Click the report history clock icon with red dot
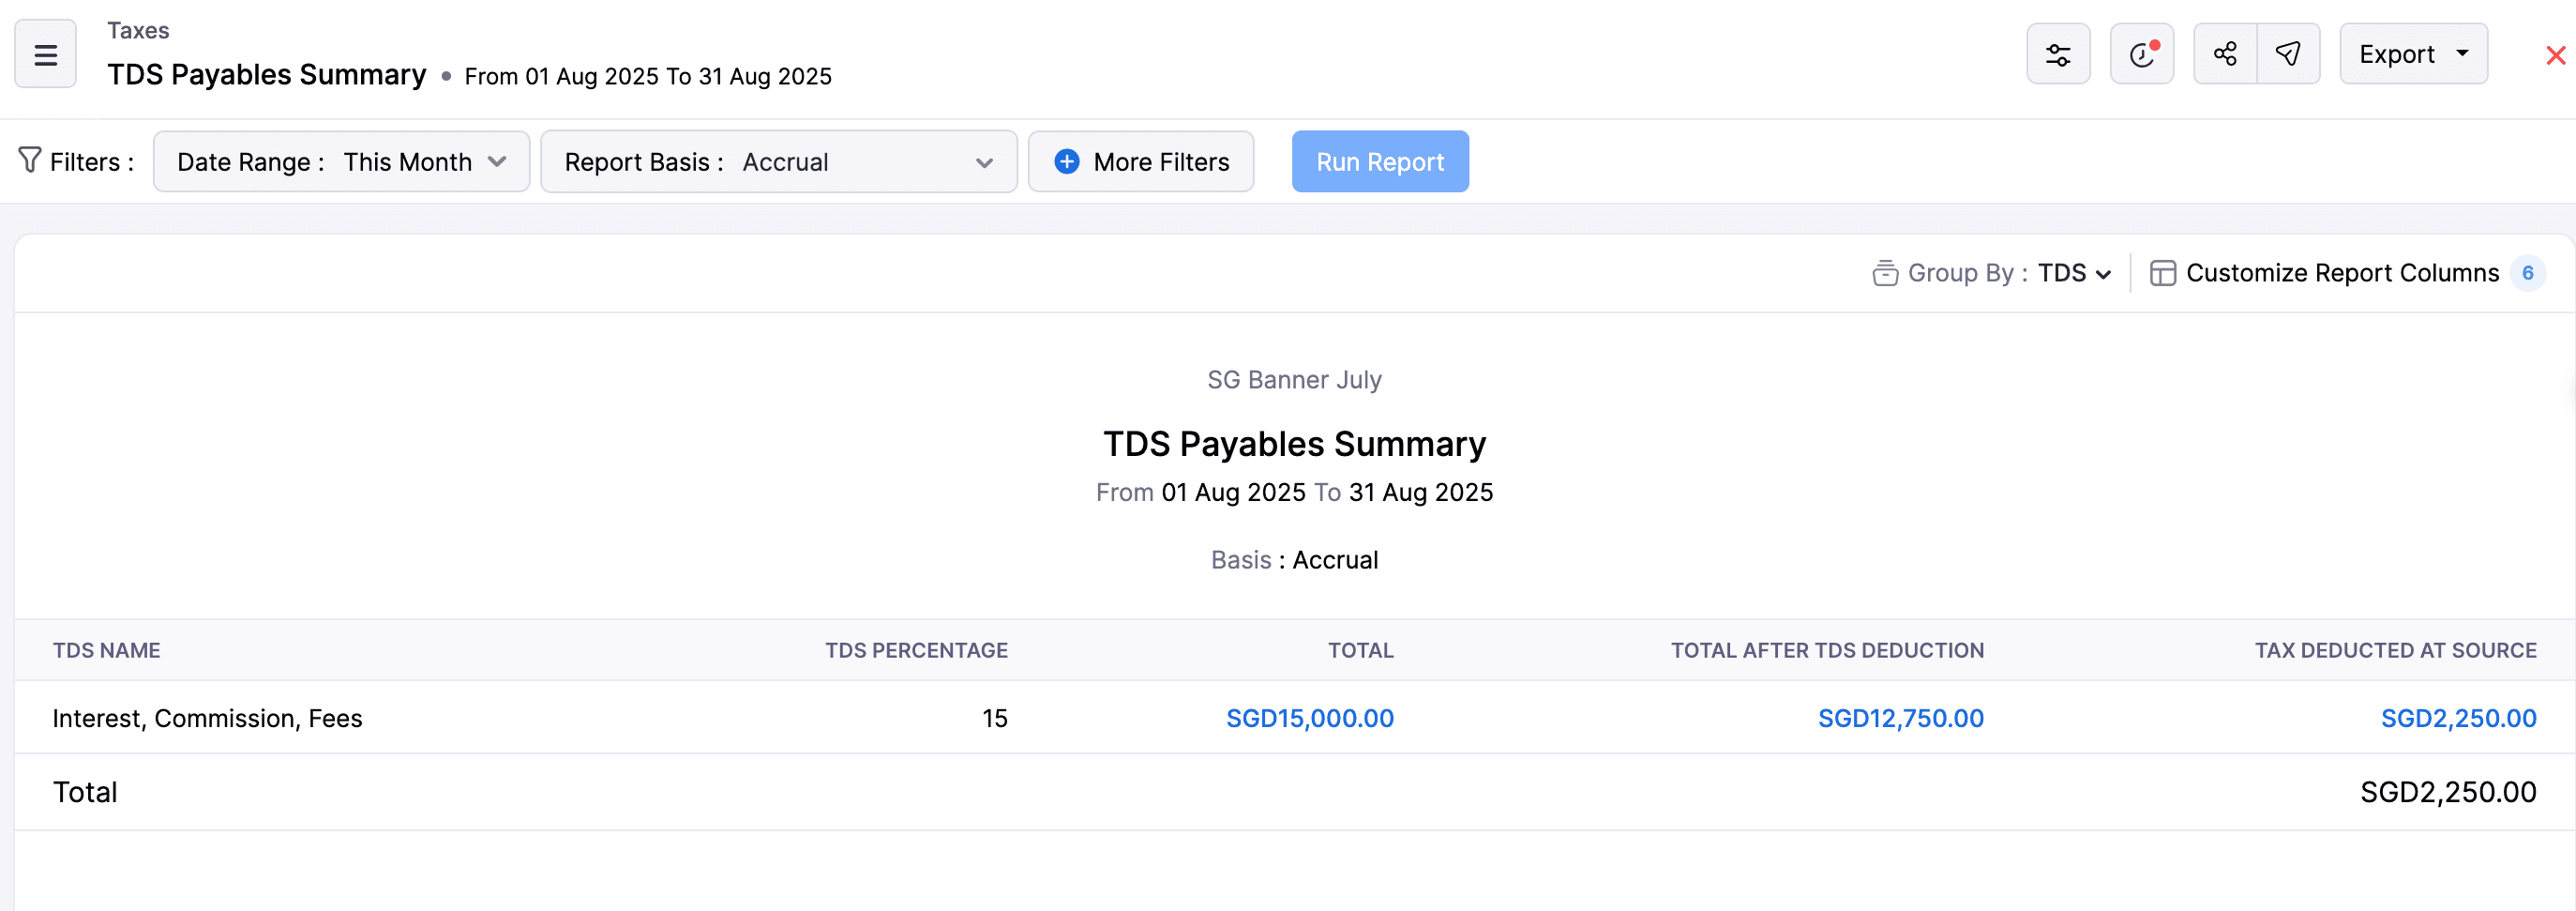 [2141, 54]
